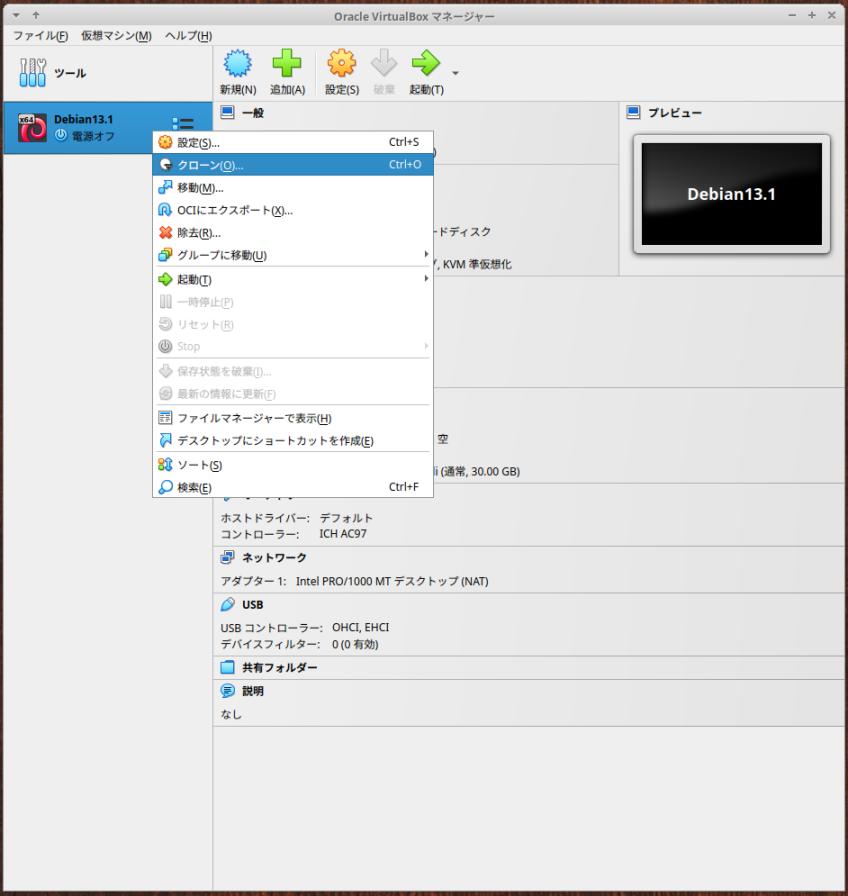
Task: Open the 共有フォルダー section heading
Action: click(x=279, y=667)
